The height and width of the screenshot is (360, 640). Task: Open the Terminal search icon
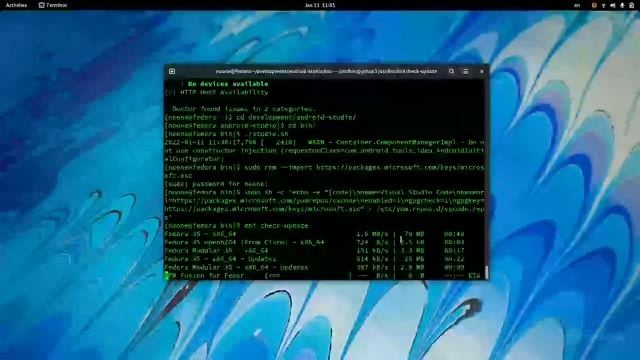click(451, 71)
